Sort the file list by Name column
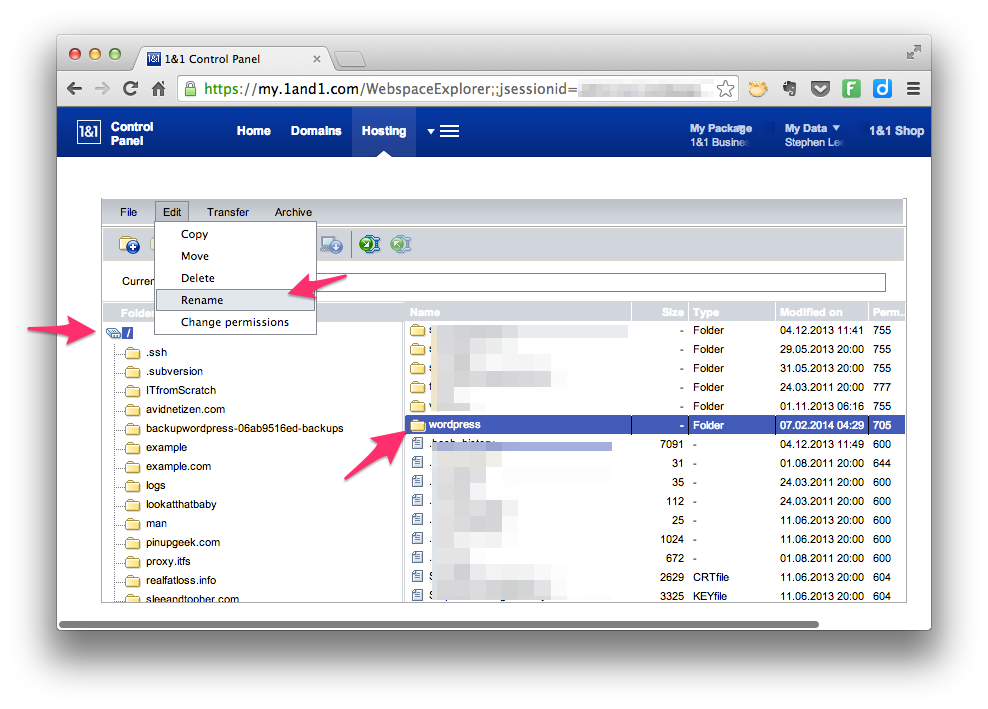 coord(519,312)
